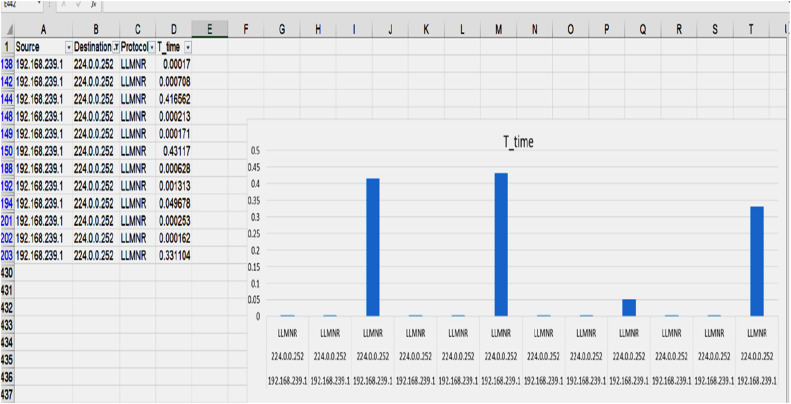Select row header 203
The image size is (791, 404).
(x=8, y=255)
